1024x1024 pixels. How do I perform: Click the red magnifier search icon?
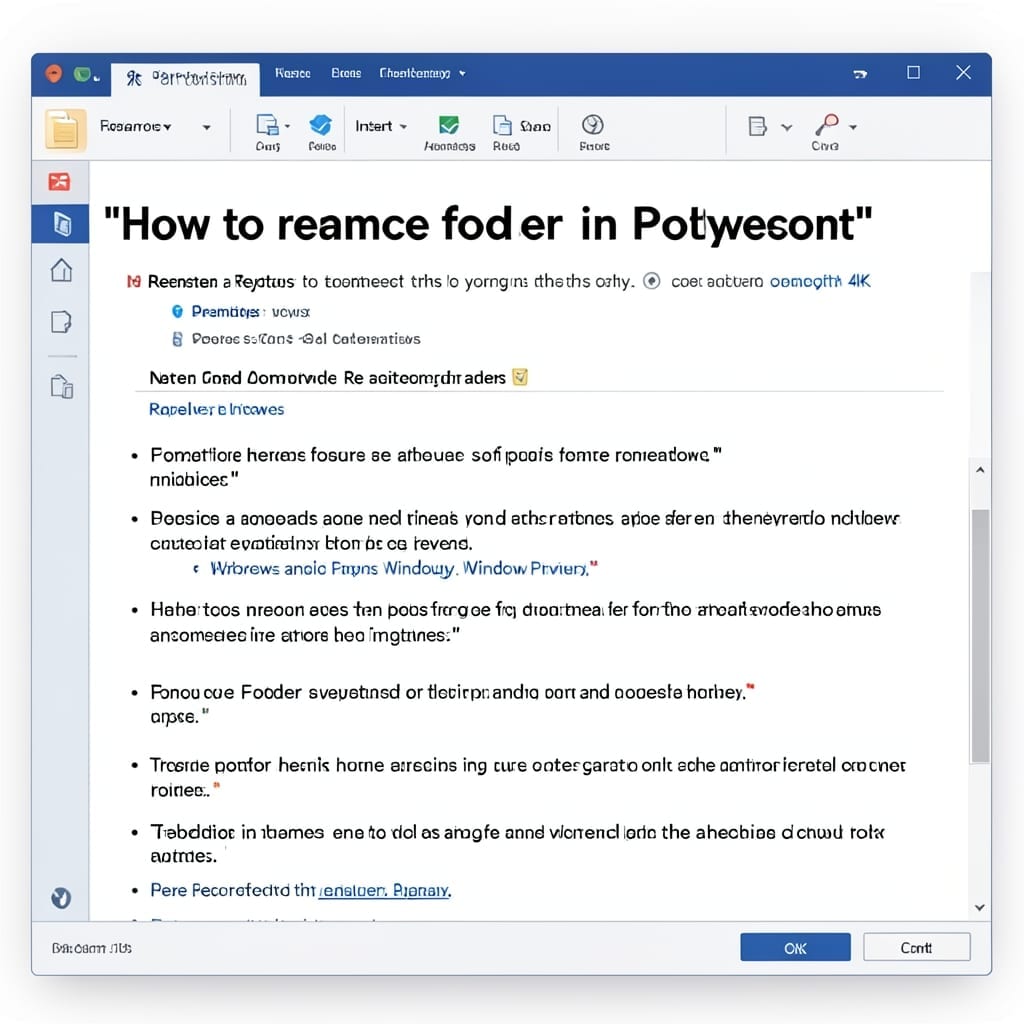point(827,124)
